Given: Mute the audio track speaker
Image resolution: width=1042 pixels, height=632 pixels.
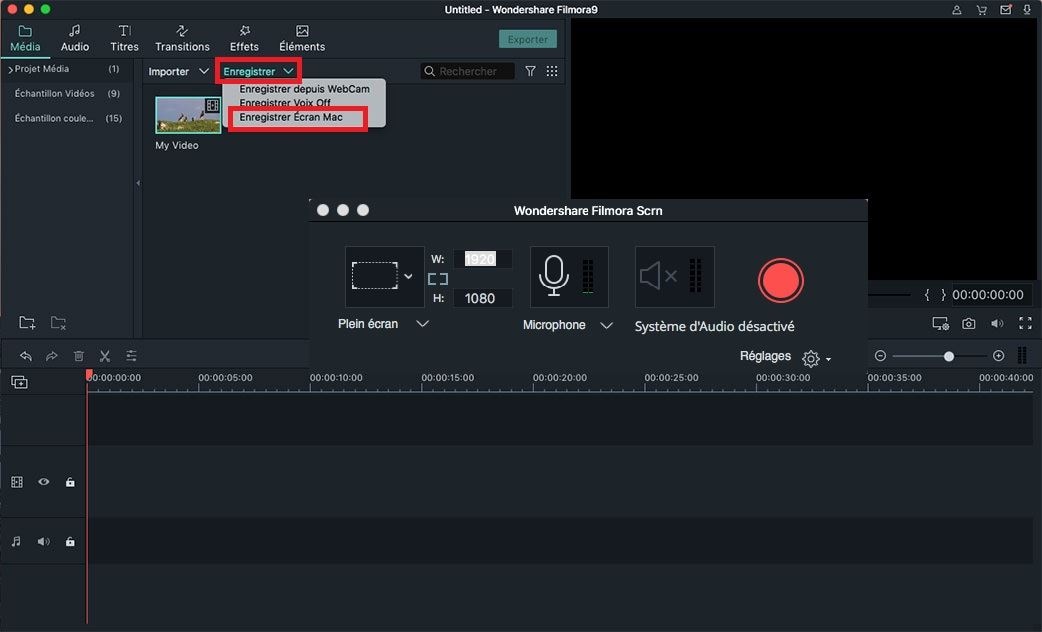Looking at the screenshot, I should pos(44,542).
